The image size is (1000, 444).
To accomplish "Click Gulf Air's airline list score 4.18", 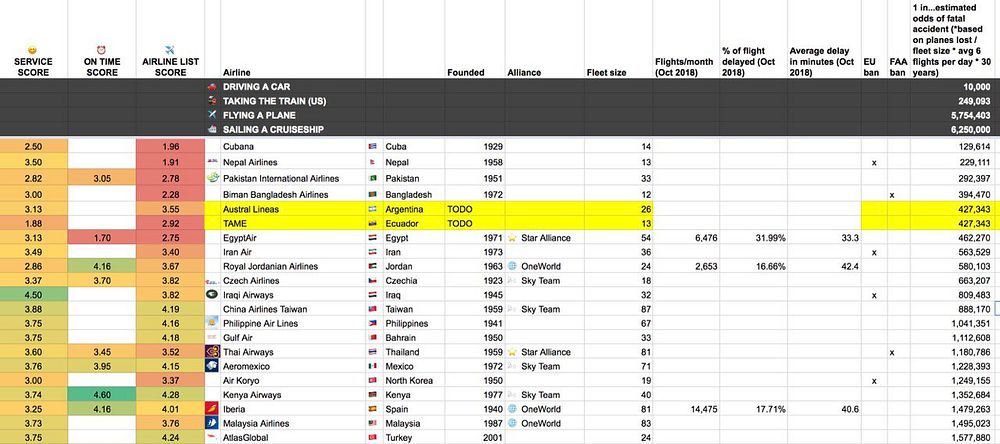I will pyautogui.click(x=170, y=337).
